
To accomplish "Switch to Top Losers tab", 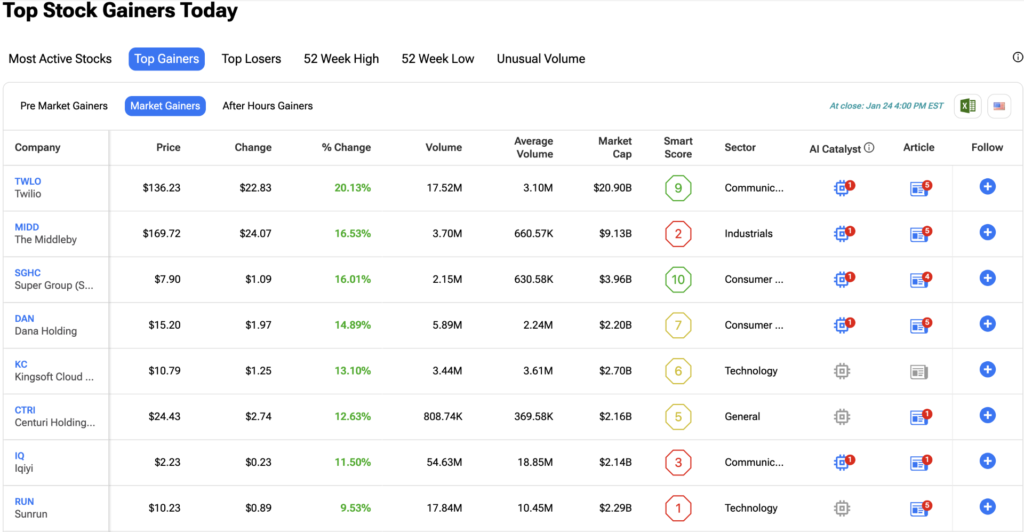I will [251, 59].
